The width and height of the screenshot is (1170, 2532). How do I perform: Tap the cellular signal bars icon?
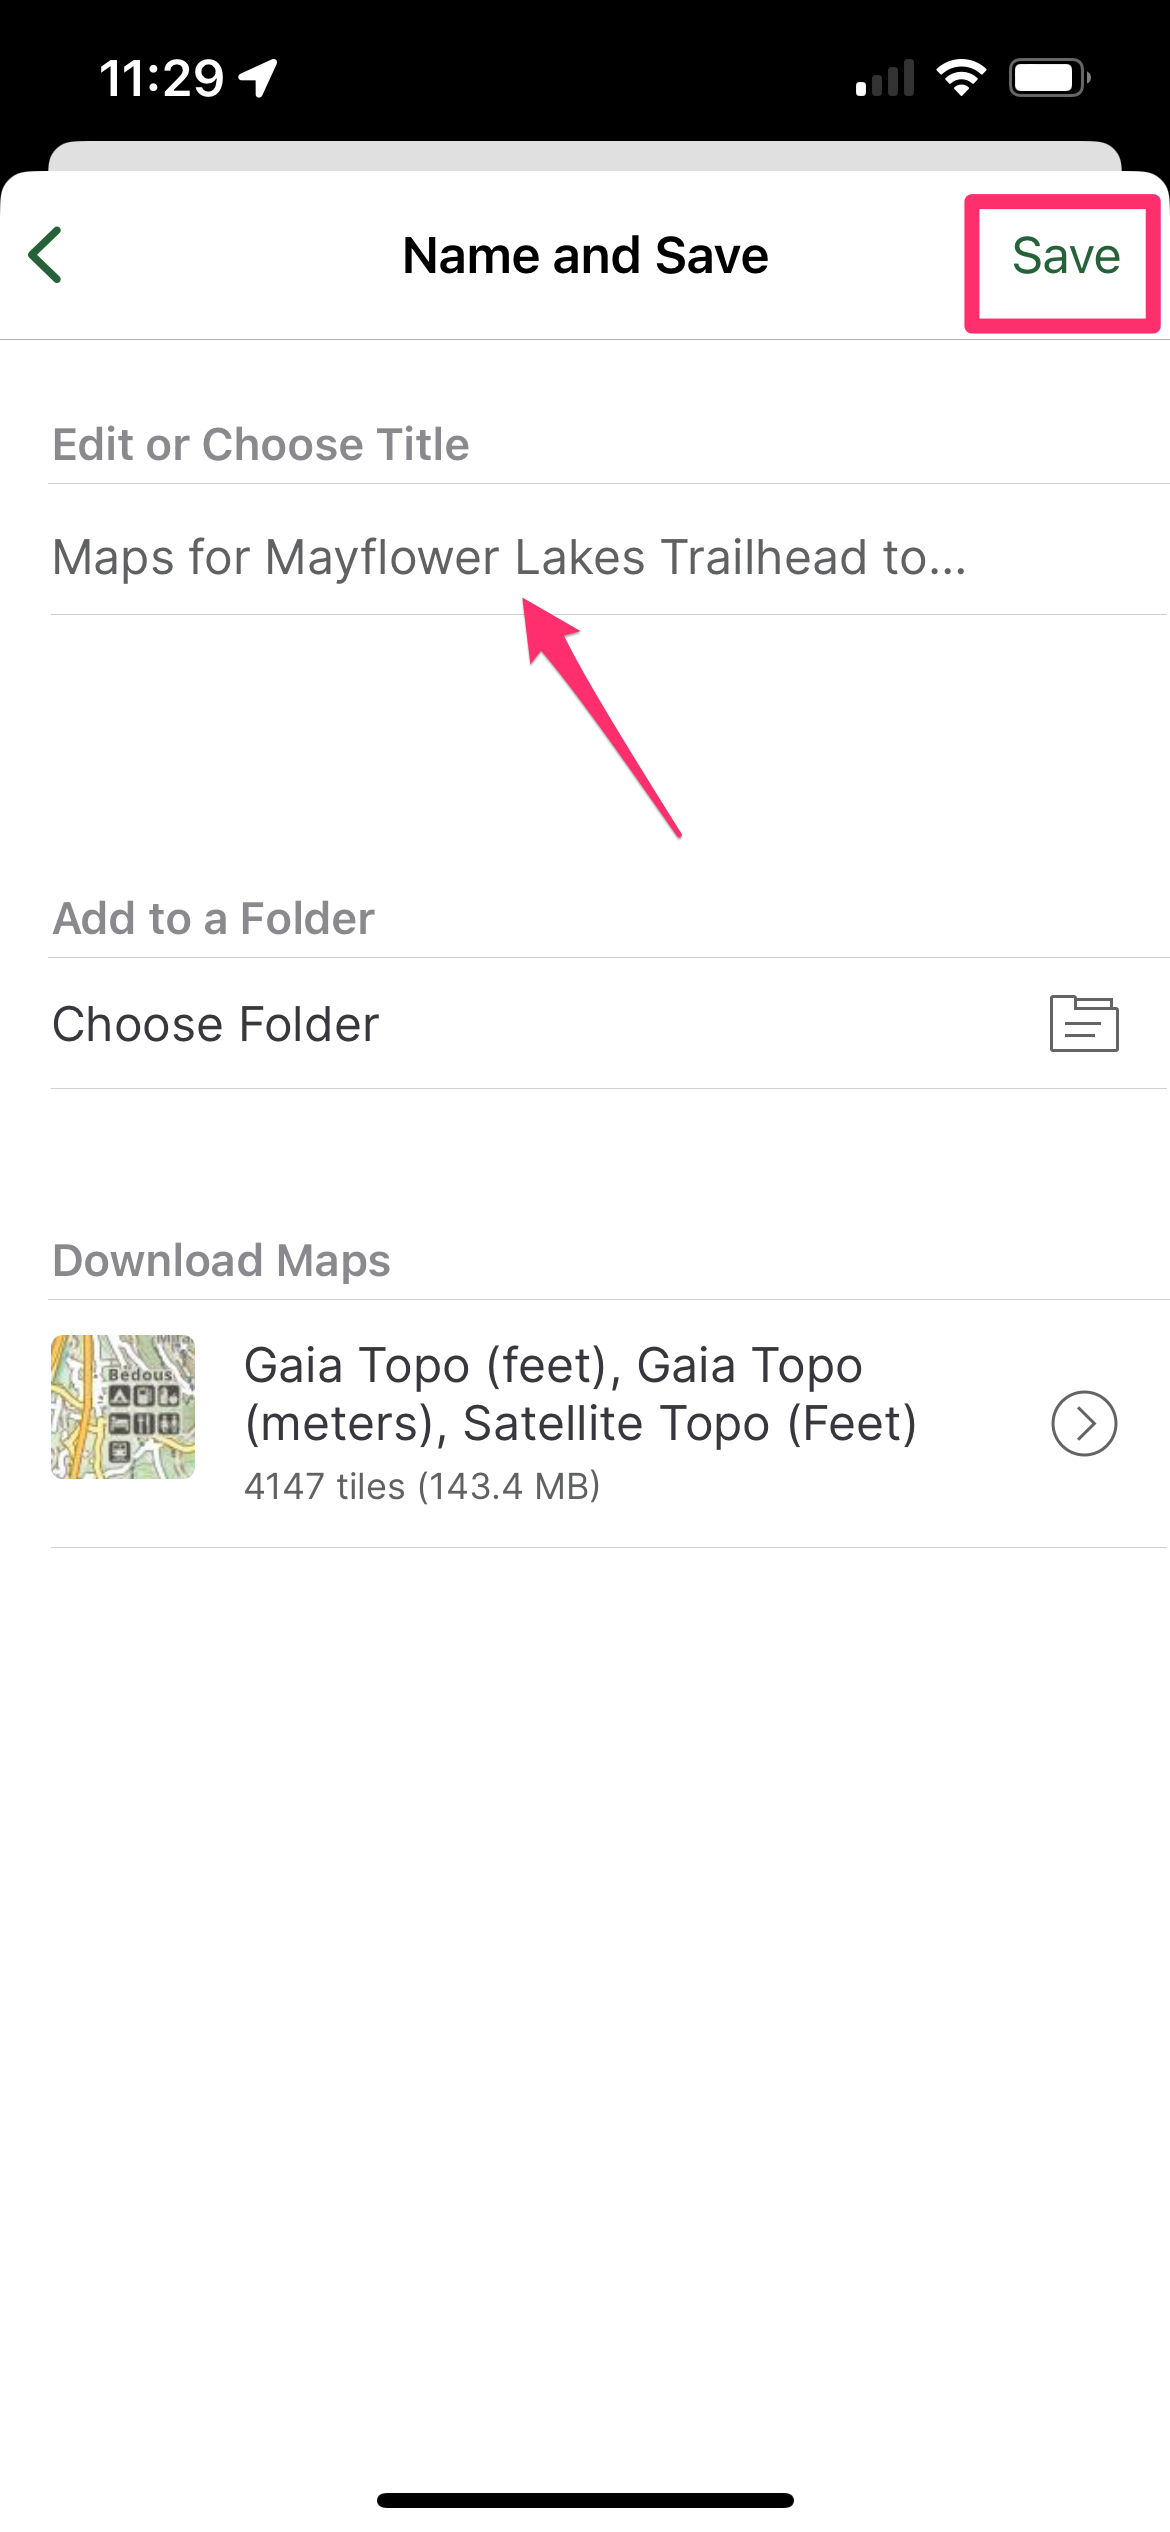coord(885,78)
